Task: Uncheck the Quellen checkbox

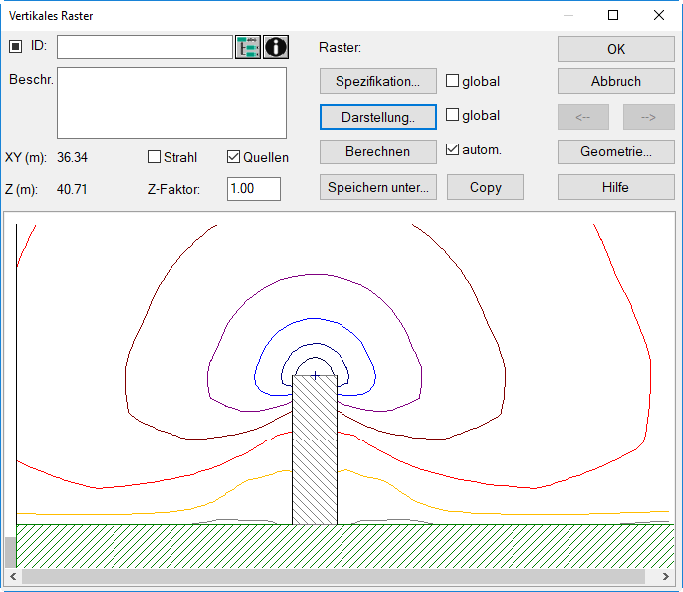Action: [233, 157]
